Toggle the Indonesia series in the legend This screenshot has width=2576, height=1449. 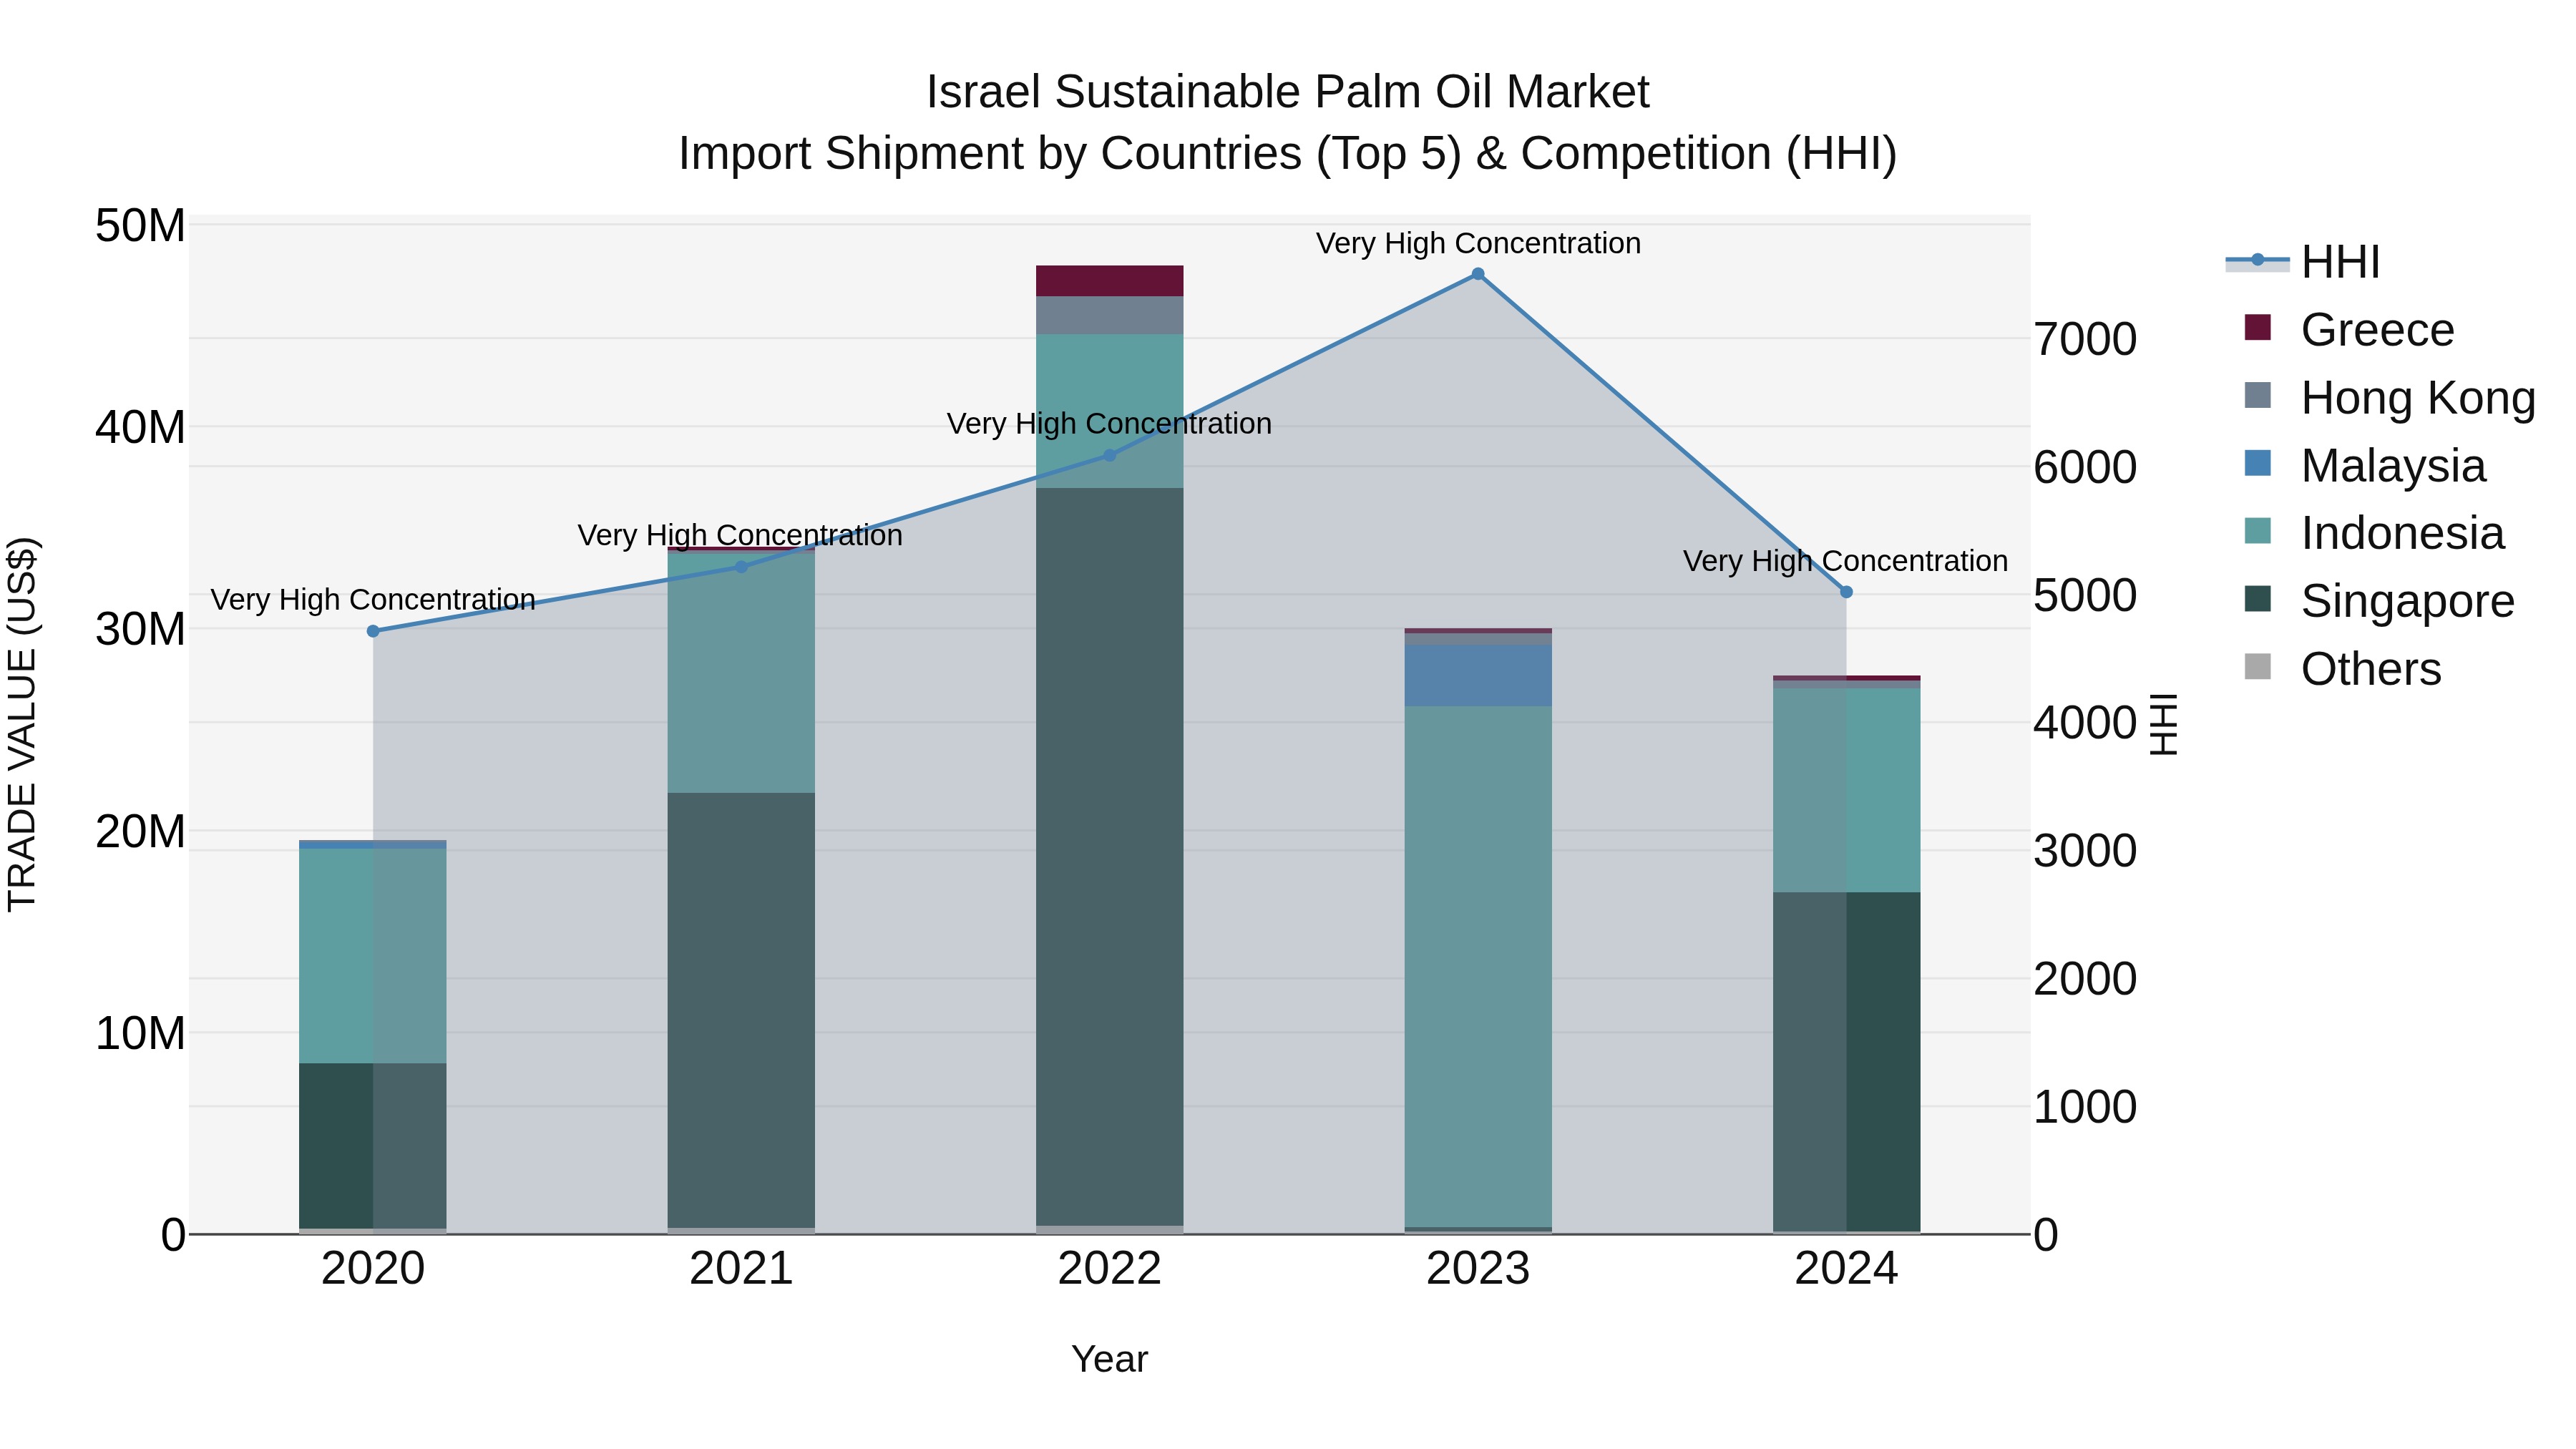tap(2374, 533)
